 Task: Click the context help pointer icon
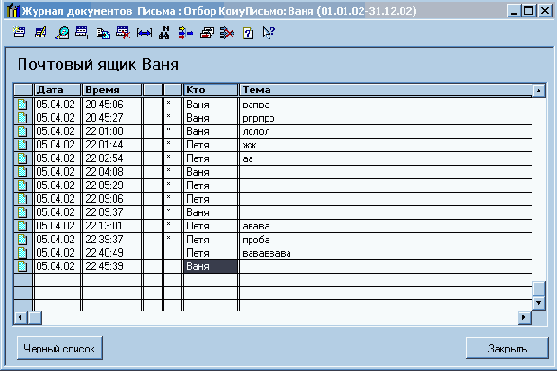268,32
